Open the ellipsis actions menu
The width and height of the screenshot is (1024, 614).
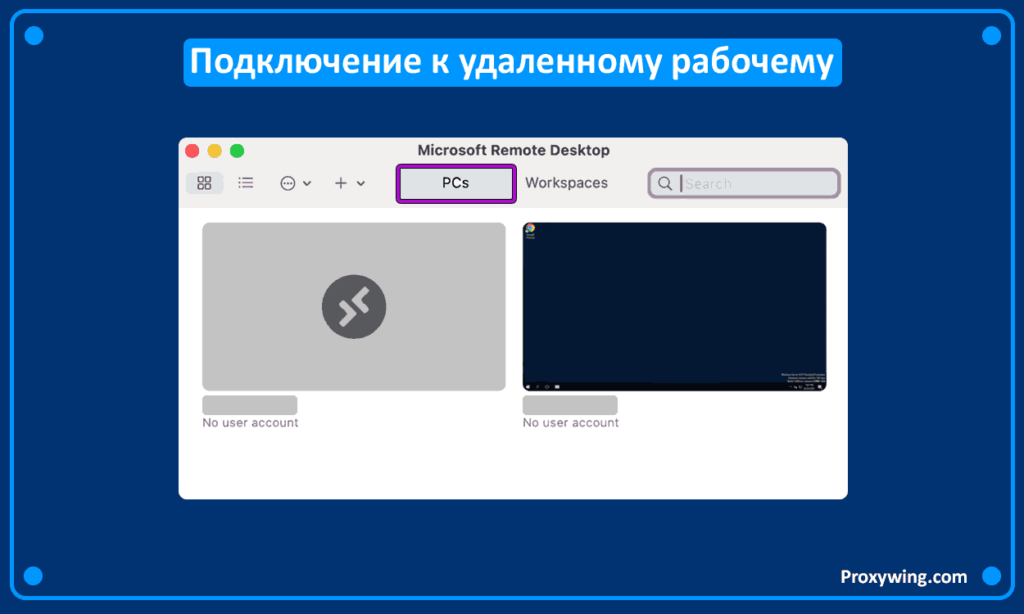[295, 184]
